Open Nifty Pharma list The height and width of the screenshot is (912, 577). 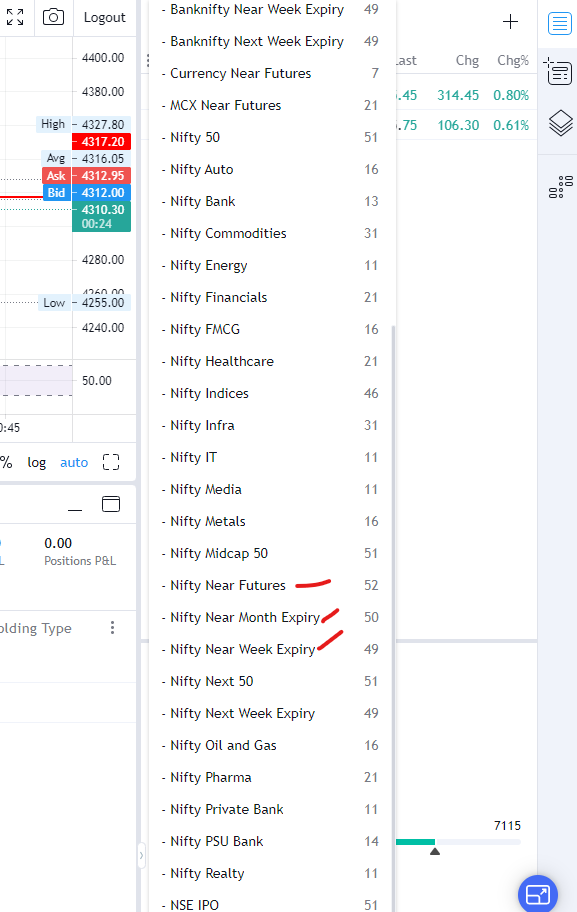[x=271, y=777]
